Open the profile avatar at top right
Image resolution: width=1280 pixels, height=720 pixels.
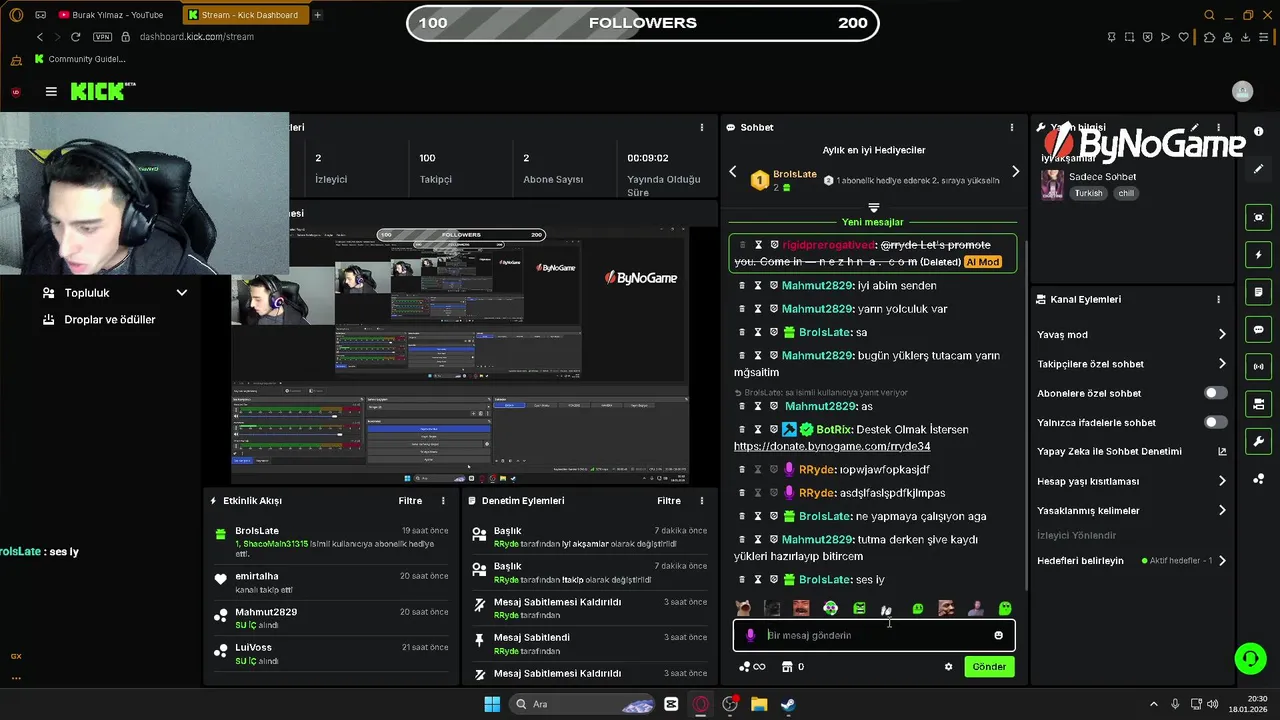(x=1242, y=91)
